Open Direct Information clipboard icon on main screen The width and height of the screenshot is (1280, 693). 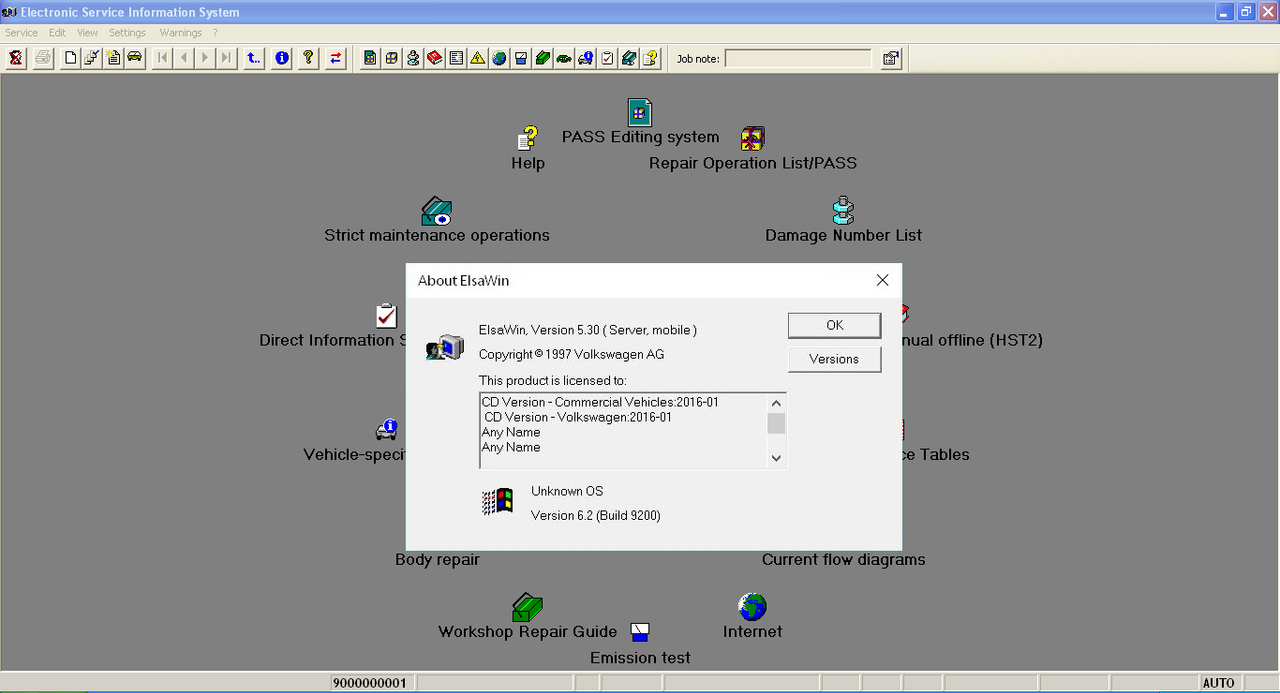pyautogui.click(x=387, y=316)
